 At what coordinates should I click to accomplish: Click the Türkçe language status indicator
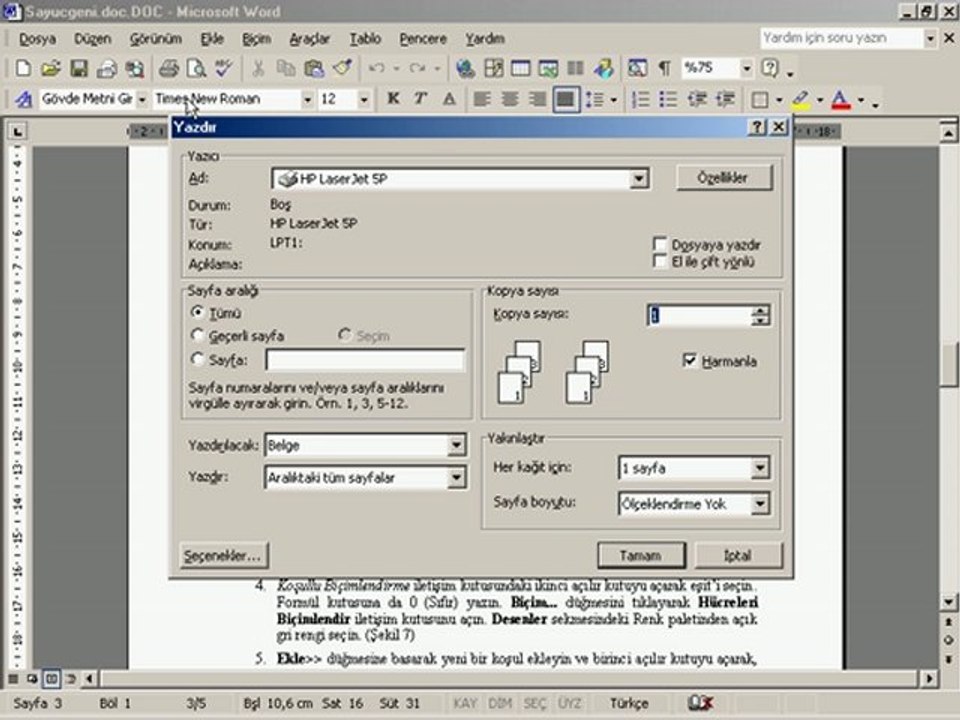629,703
